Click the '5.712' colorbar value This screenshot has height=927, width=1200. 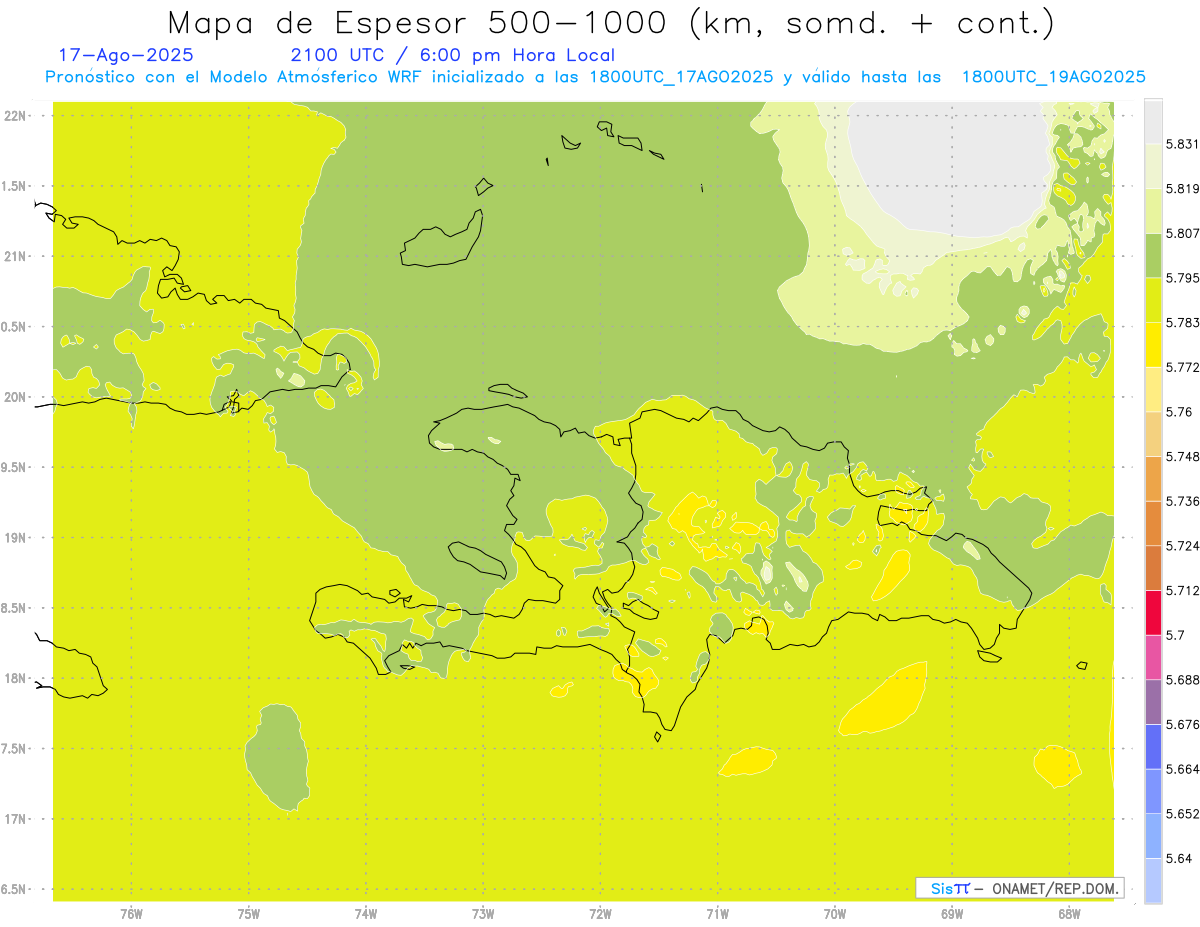[x=1183, y=591]
